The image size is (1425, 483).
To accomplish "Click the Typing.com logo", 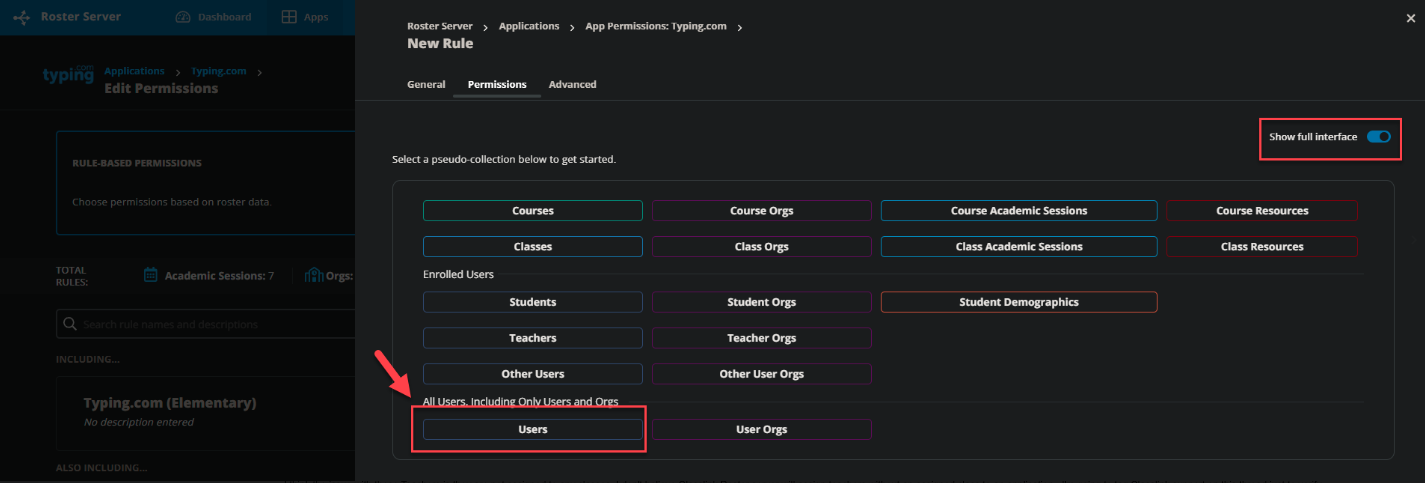I will point(68,76).
